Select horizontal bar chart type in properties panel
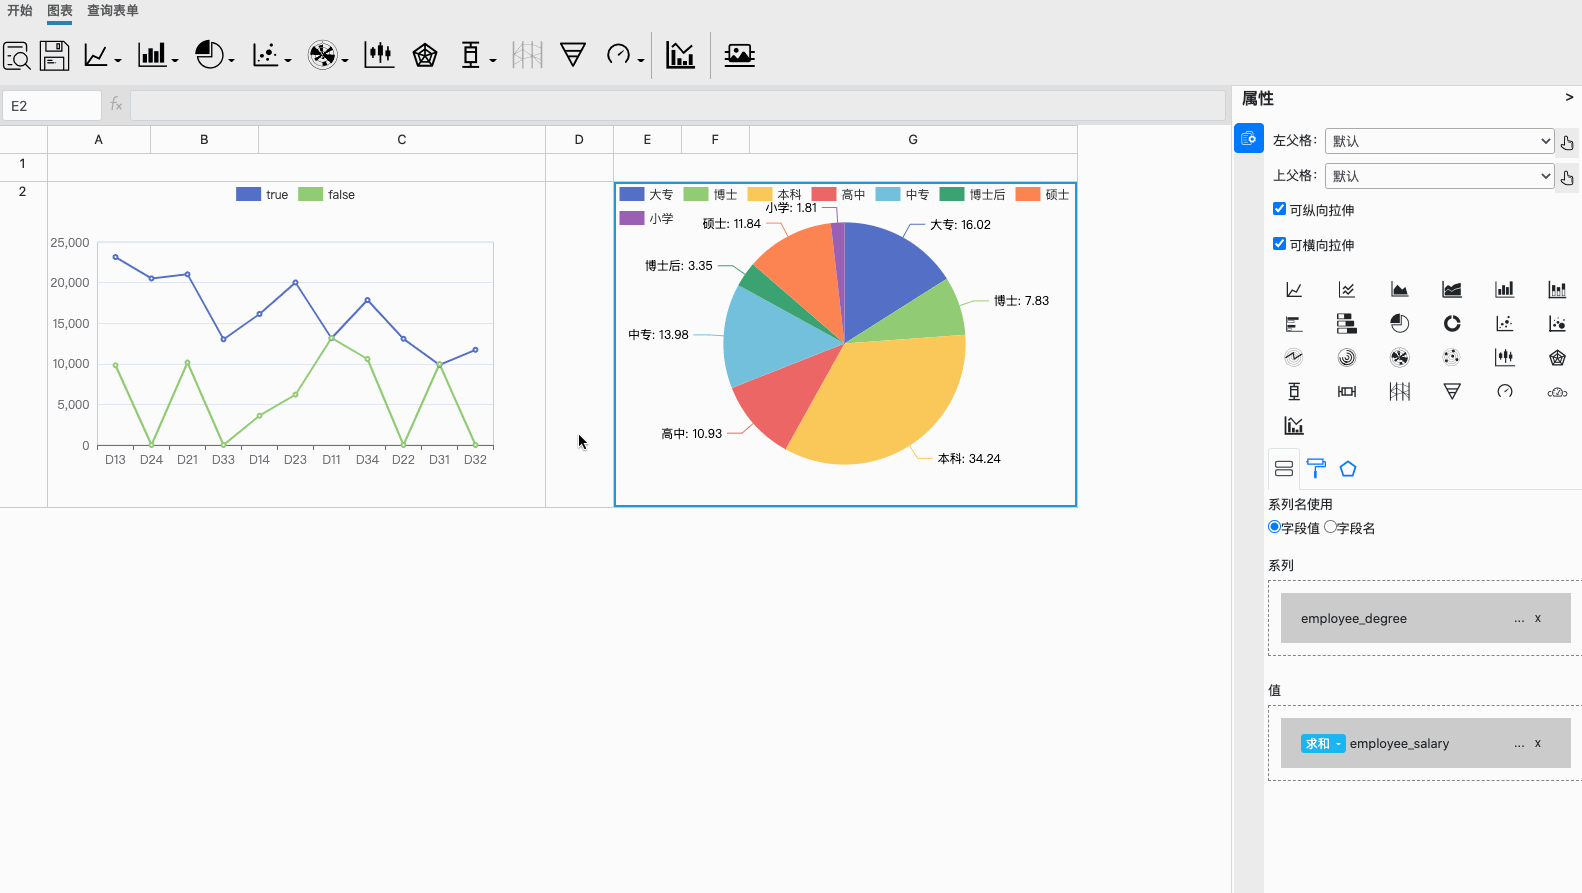 pyautogui.click(x=1294, y=324)
